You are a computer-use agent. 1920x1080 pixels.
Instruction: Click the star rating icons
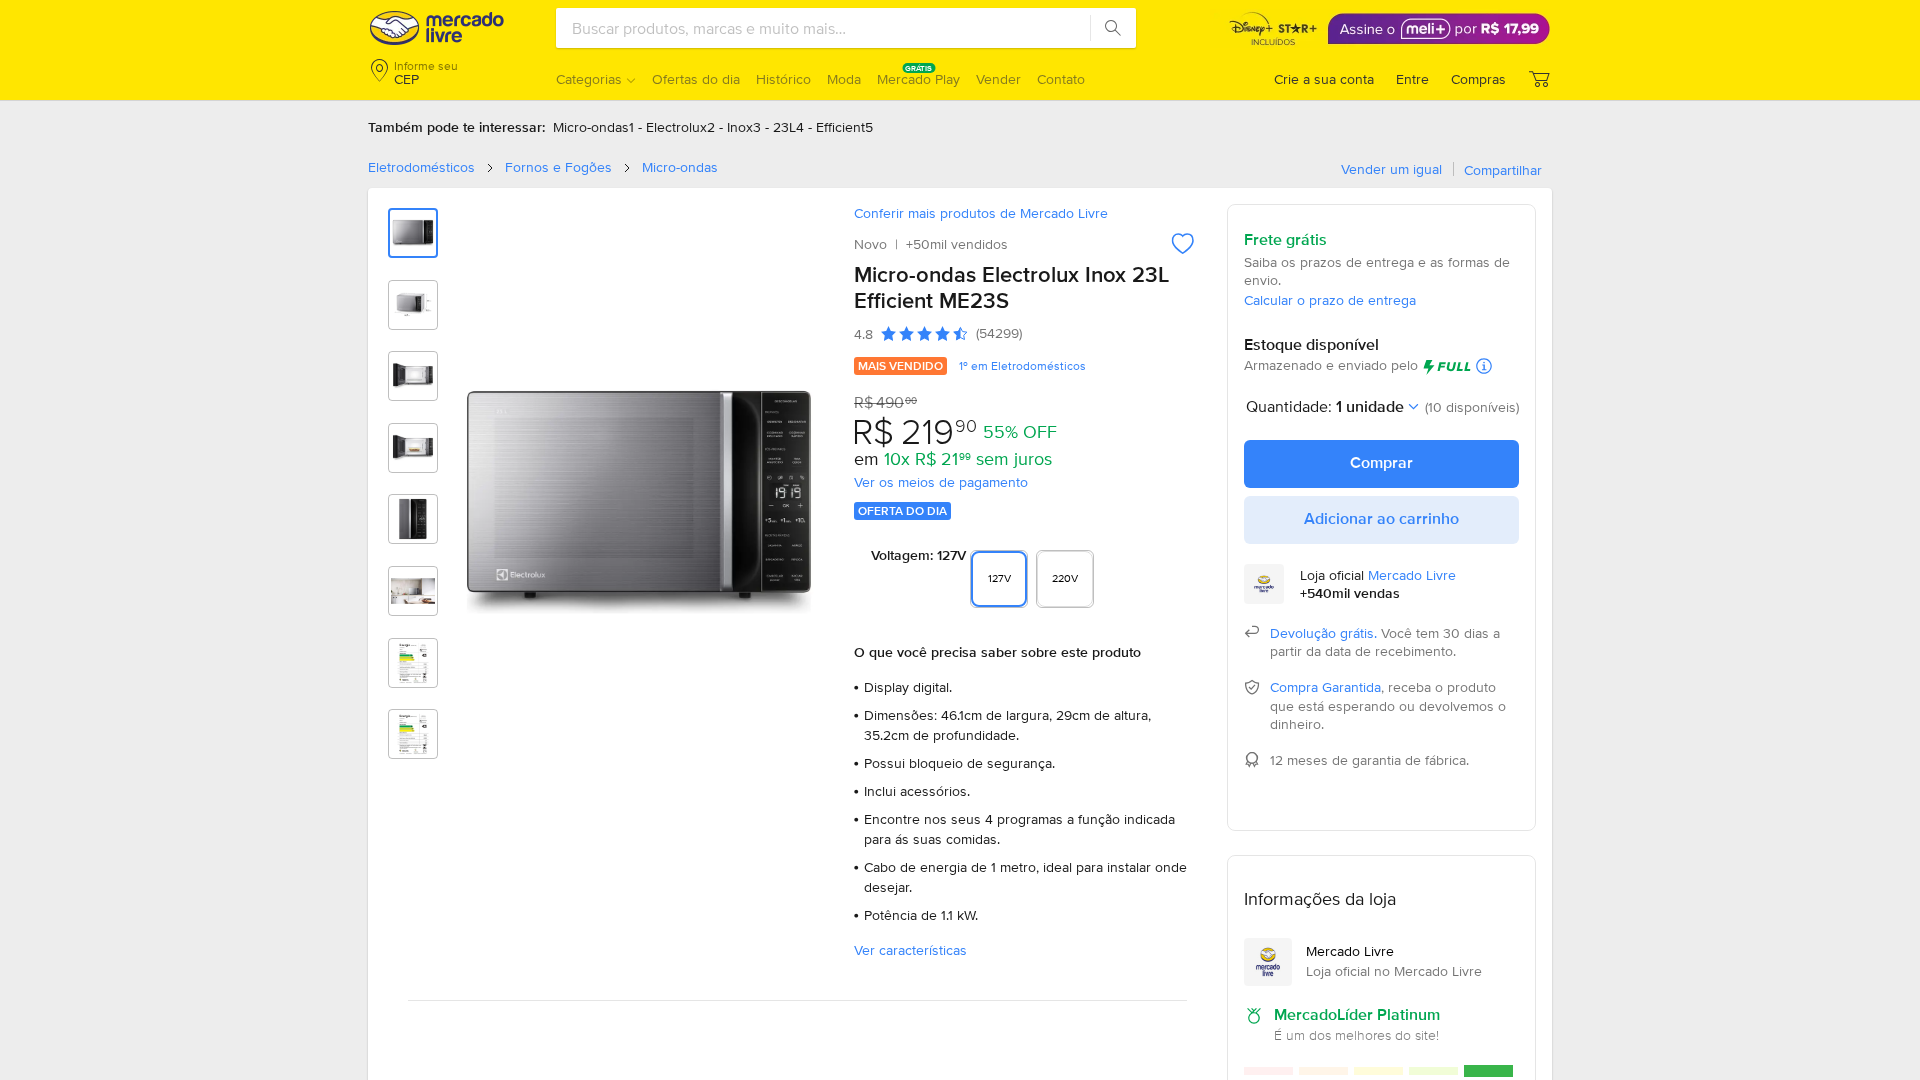924,334
